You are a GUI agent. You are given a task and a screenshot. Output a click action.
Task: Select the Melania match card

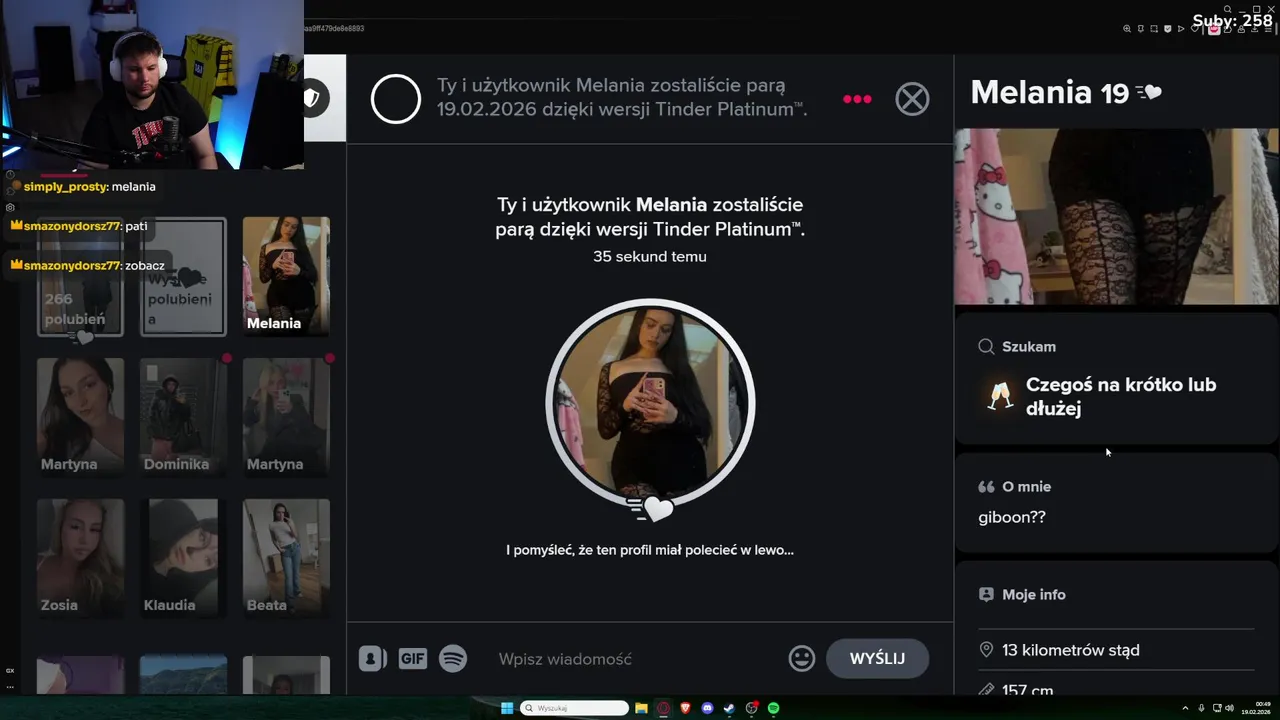click(286, 276)
